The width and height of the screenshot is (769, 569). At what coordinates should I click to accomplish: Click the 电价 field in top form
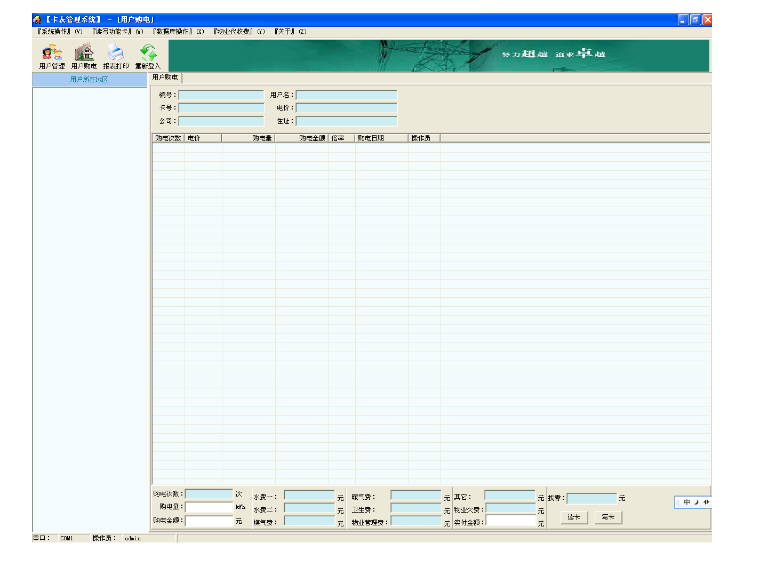click(346, 108)
